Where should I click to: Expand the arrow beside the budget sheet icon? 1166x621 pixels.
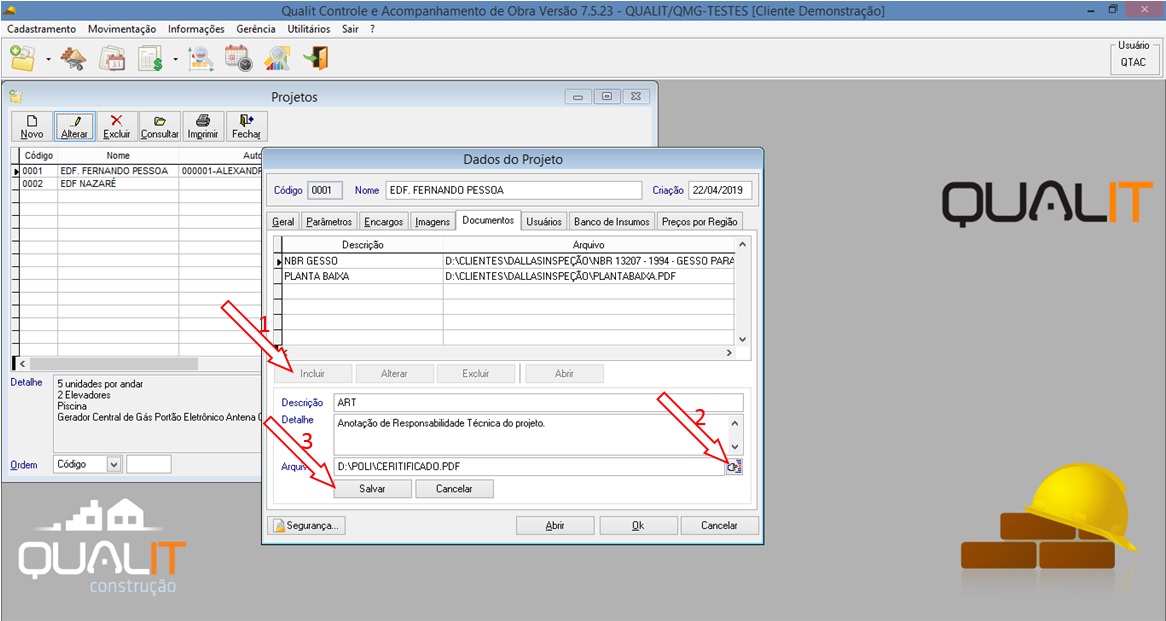click(175, 59)
